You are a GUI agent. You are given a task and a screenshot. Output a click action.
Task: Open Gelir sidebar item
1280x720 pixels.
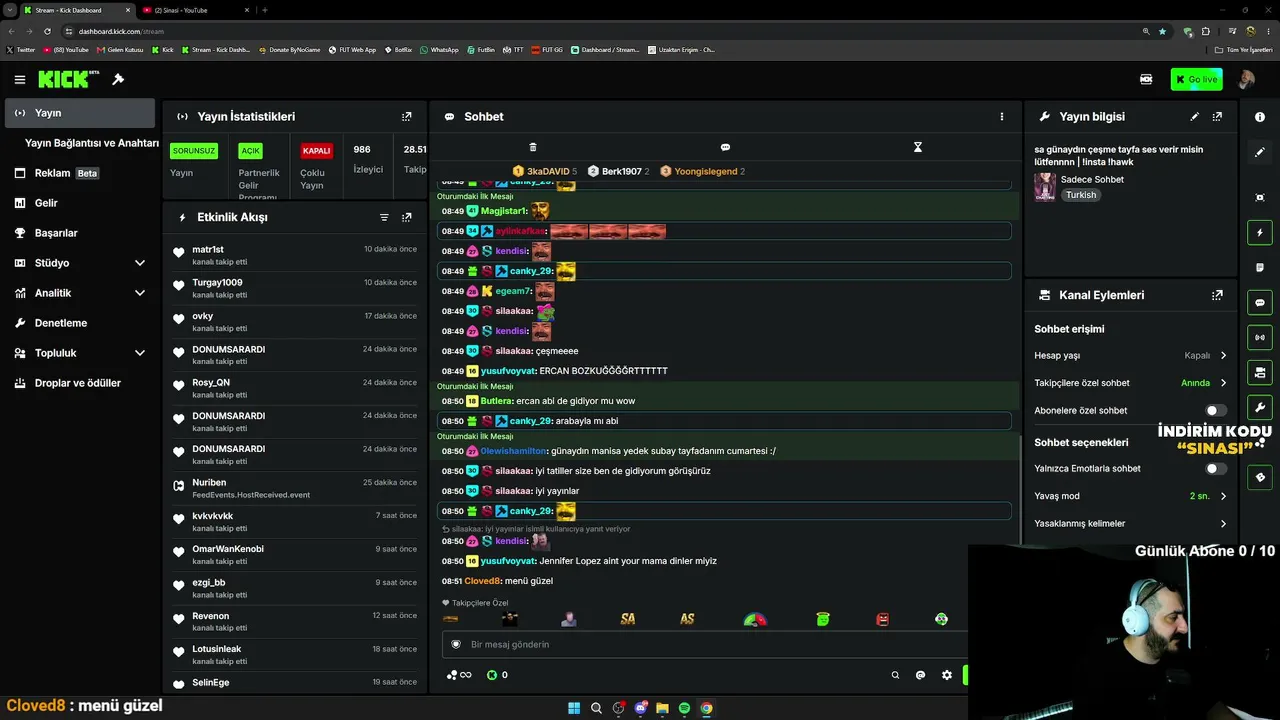pos(80,203)
